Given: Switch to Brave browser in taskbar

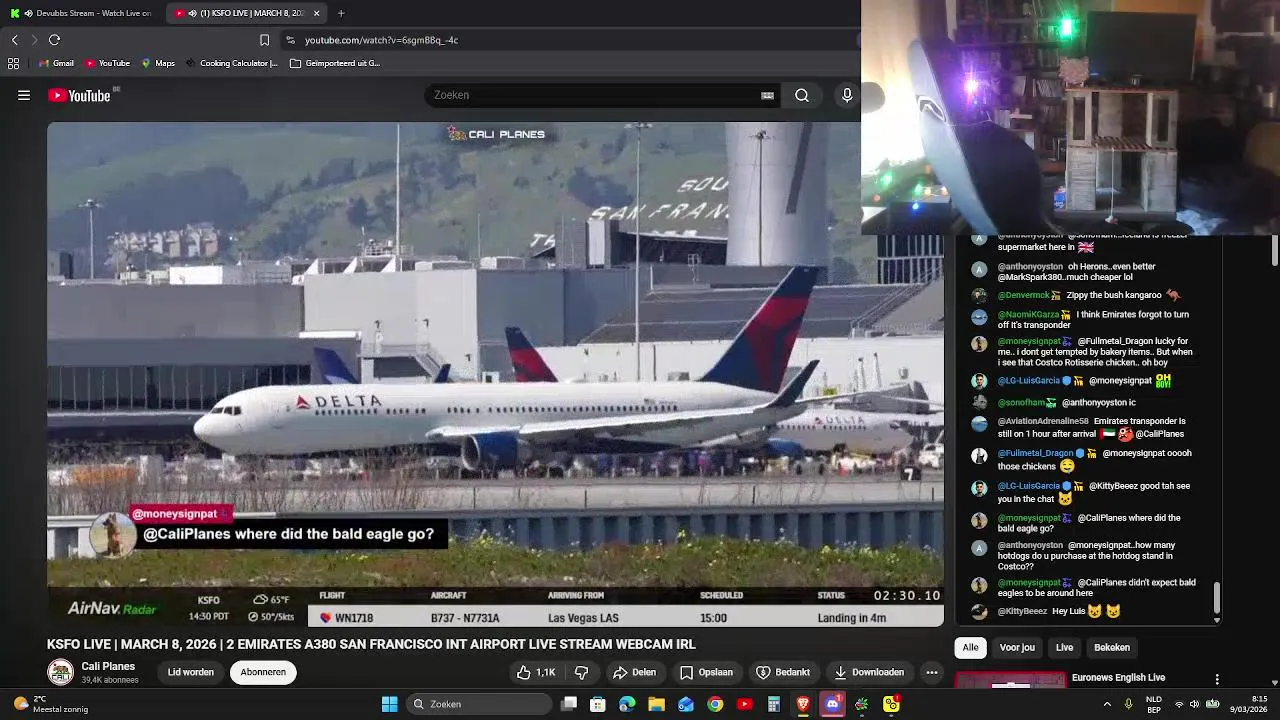Looking at the screenshot, I should coord(803,704).
